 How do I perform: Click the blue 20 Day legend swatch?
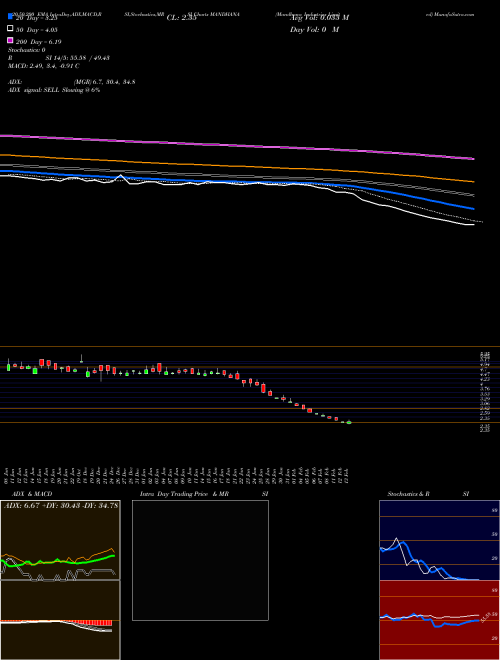tap(10, 17)
